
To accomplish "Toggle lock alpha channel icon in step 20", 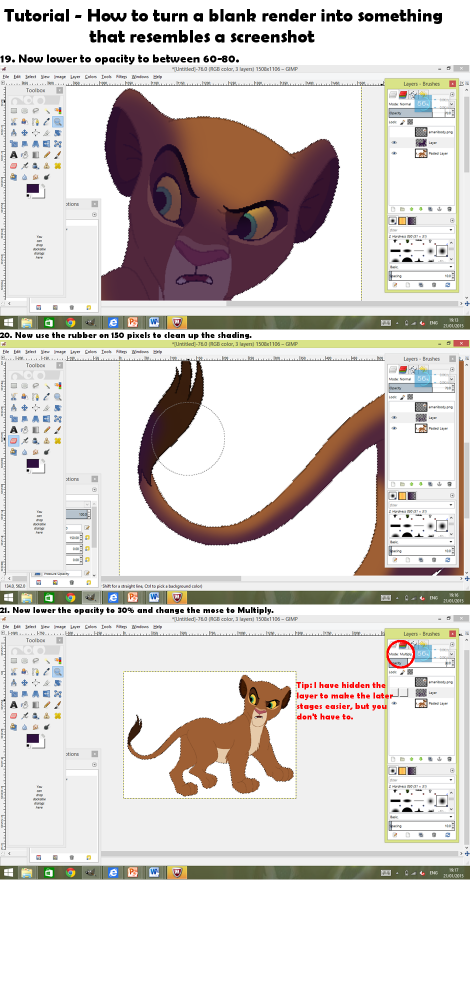I will pos(410,397).
